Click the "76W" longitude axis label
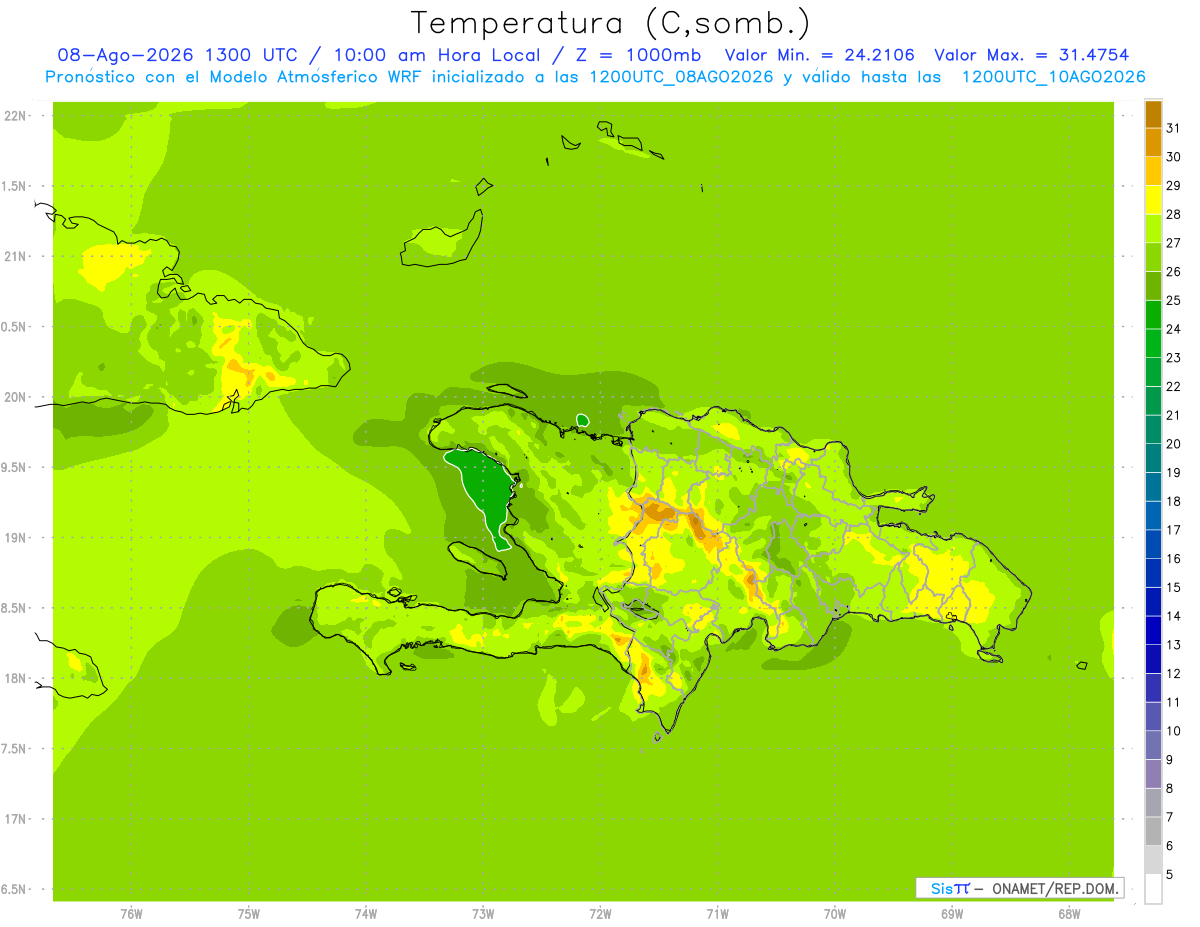 coord(131,913)
